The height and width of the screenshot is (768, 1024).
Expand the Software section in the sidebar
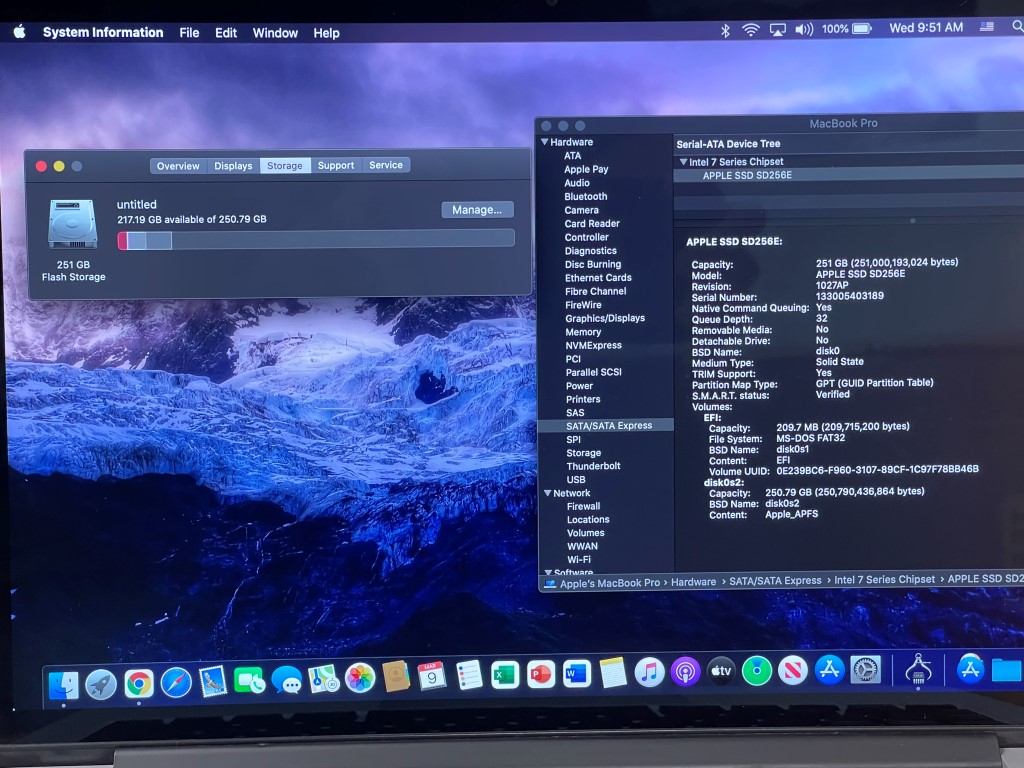[x=549, y=572]
